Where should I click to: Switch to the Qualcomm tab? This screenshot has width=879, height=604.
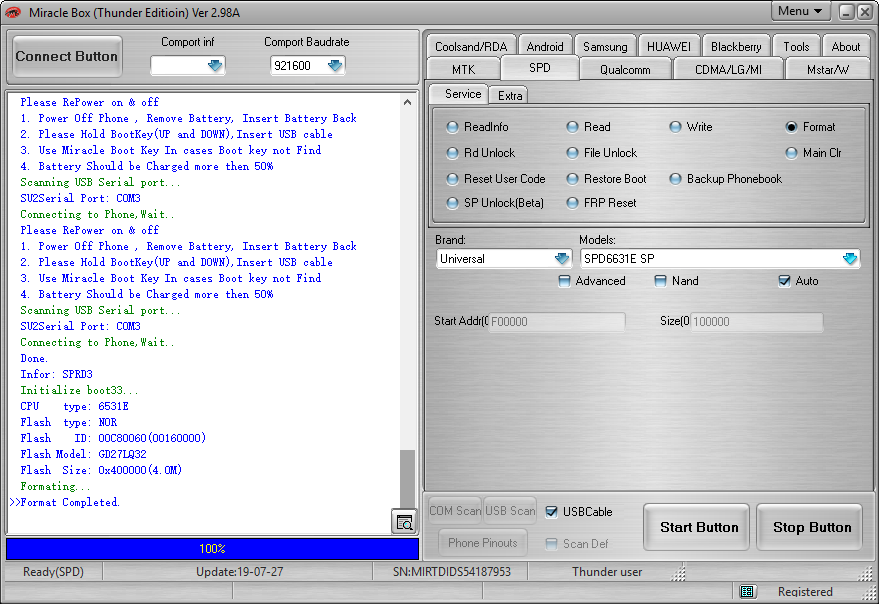click(x=625, y=69)
